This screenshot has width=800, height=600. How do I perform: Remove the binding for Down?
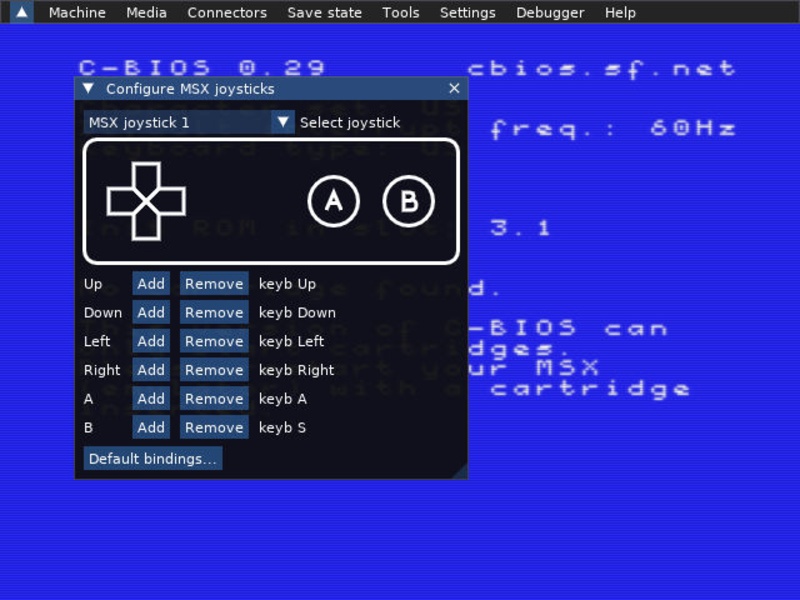point(214,312)
